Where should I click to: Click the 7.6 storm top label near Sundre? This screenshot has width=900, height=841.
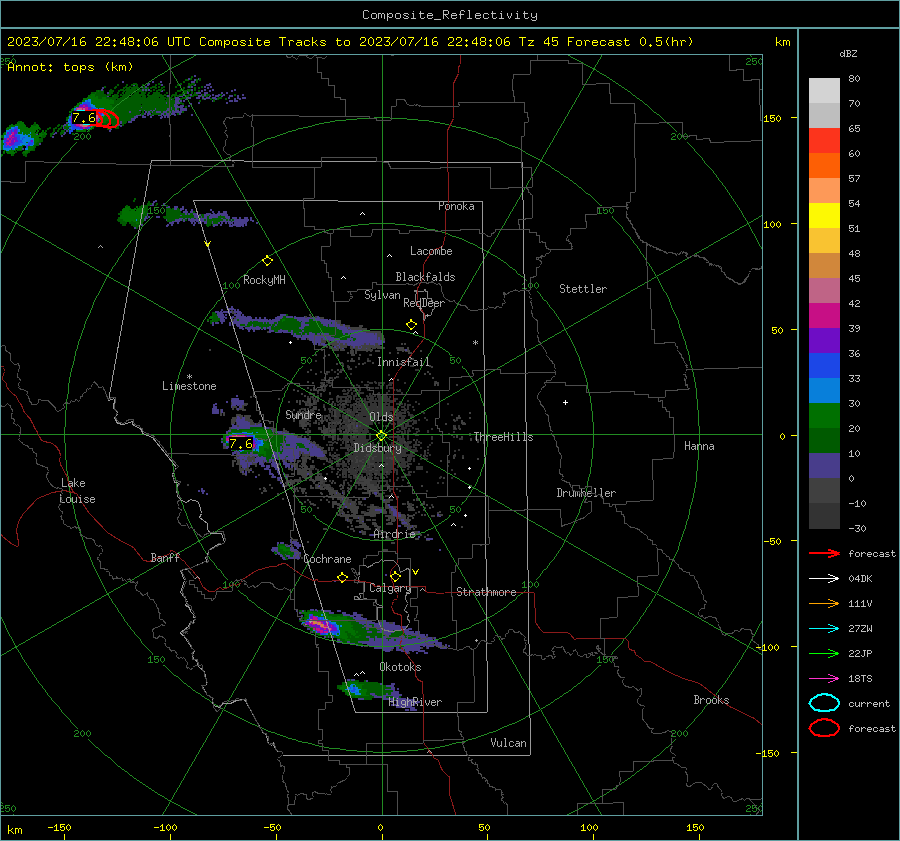click(x=240, y=444)
